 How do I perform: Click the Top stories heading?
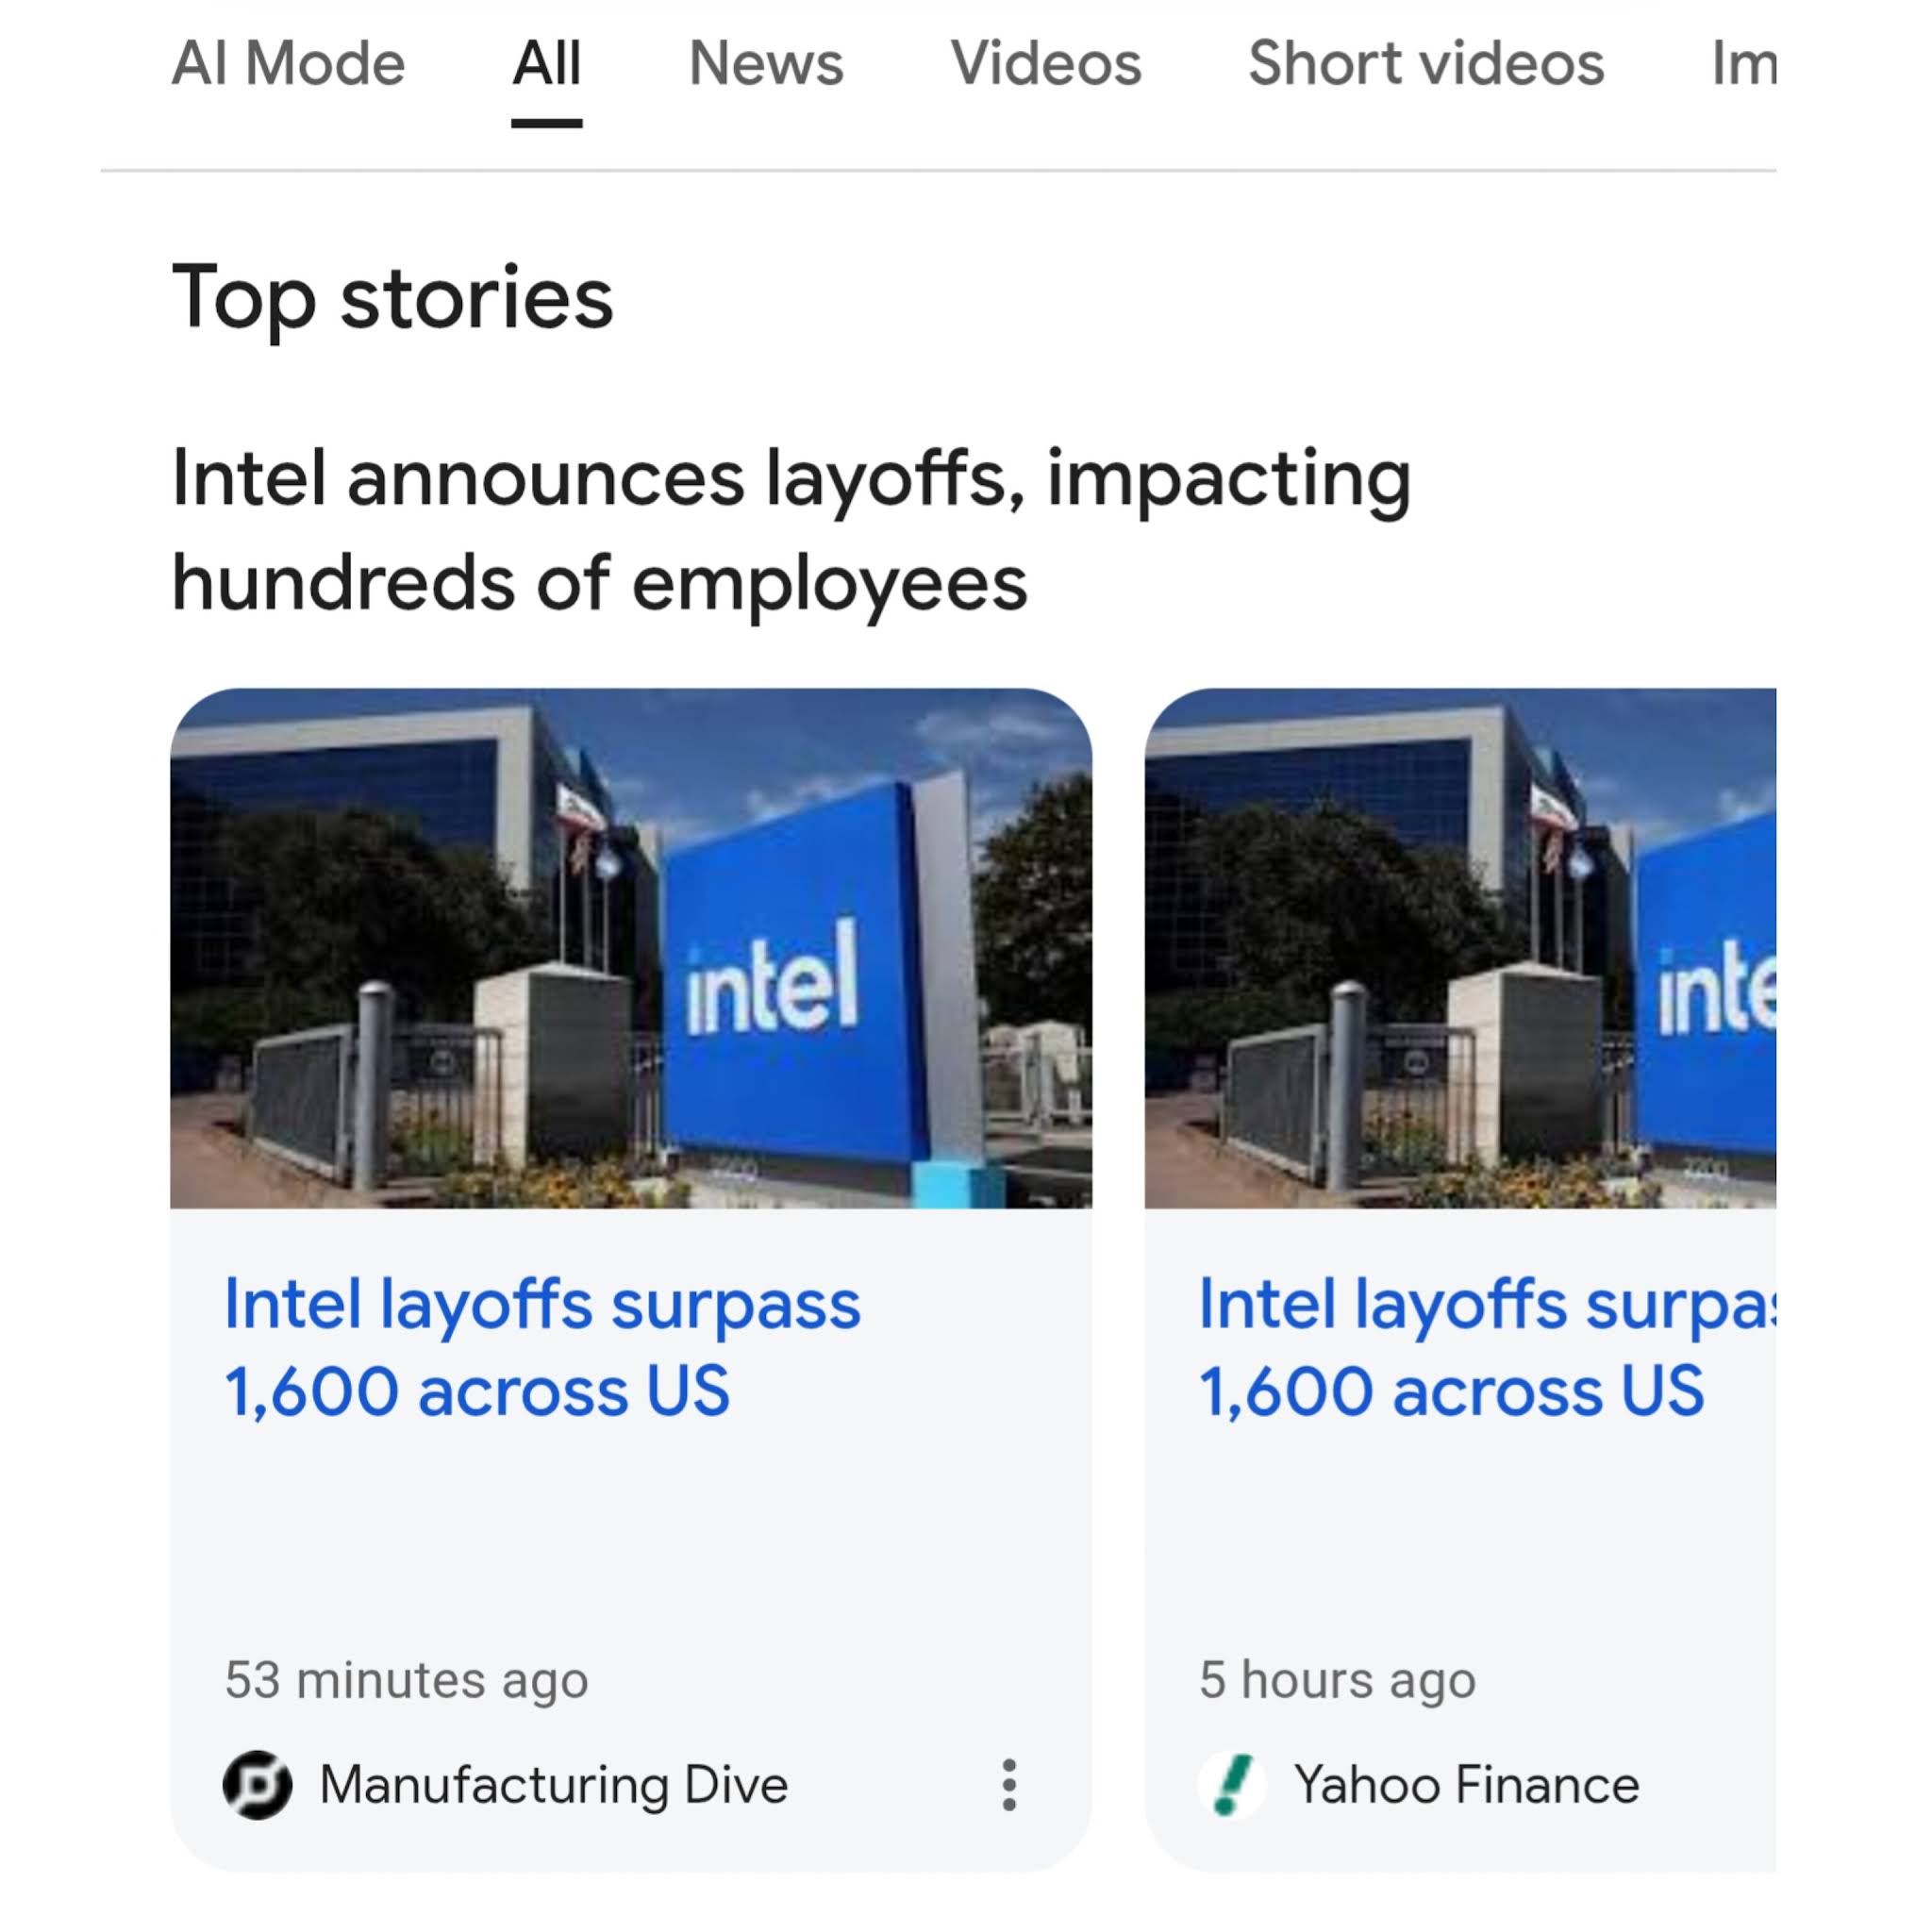(x=392, y=298)
